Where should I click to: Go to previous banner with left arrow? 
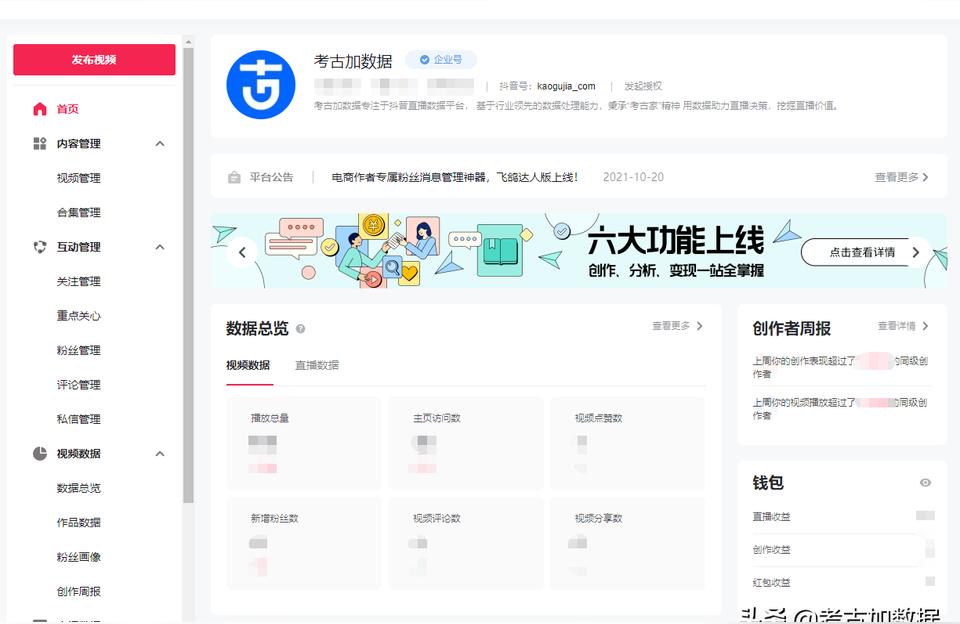242,253
